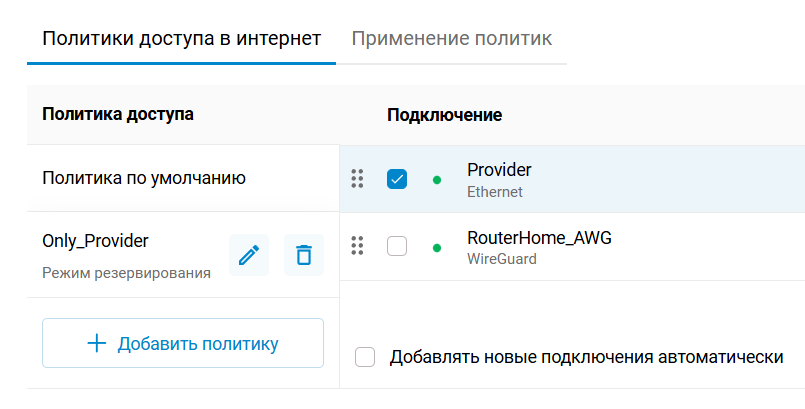Click the Provider connection name

coord(499,170)
